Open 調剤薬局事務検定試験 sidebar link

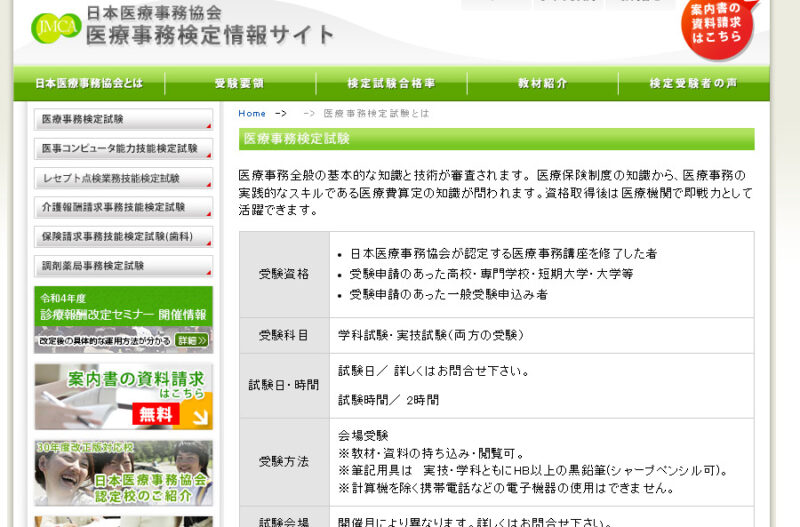pos(123,266)
